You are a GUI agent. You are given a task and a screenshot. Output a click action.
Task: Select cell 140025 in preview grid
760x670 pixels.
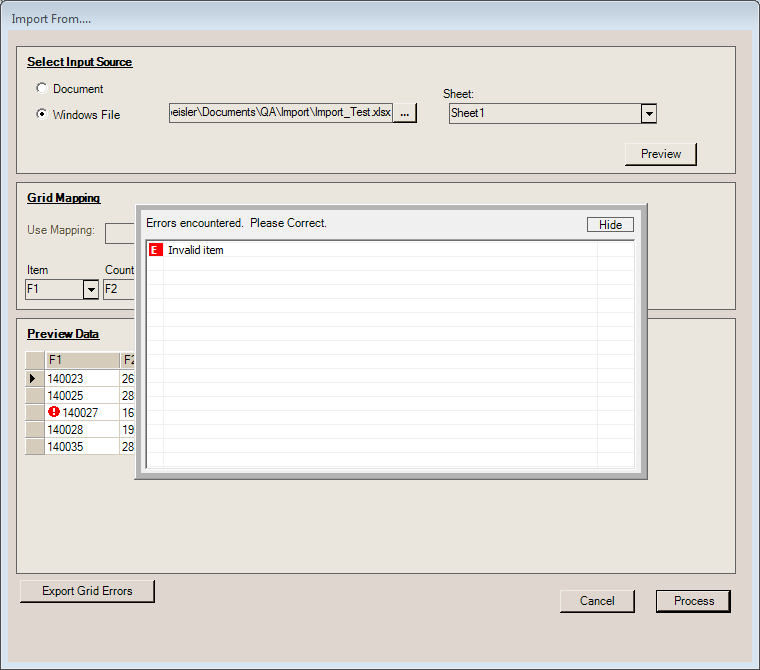click(x=82, y=396)
